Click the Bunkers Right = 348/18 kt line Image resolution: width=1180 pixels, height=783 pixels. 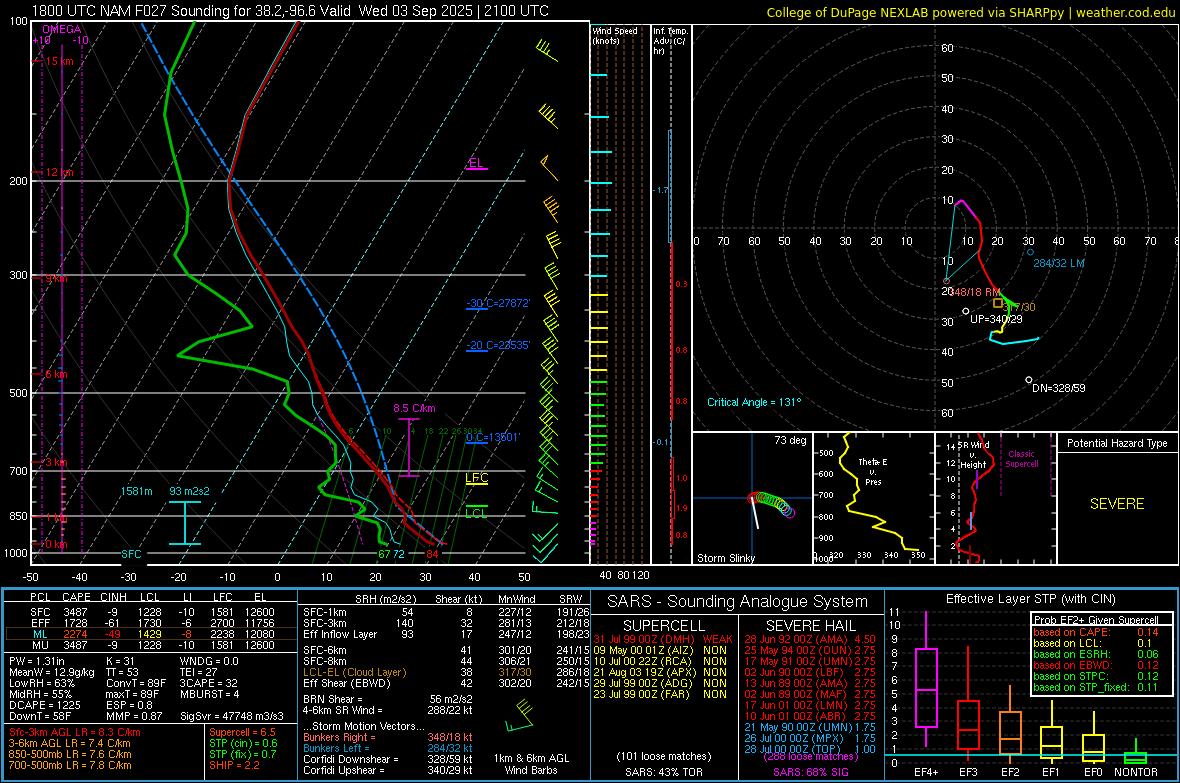(x=388, y=737)
